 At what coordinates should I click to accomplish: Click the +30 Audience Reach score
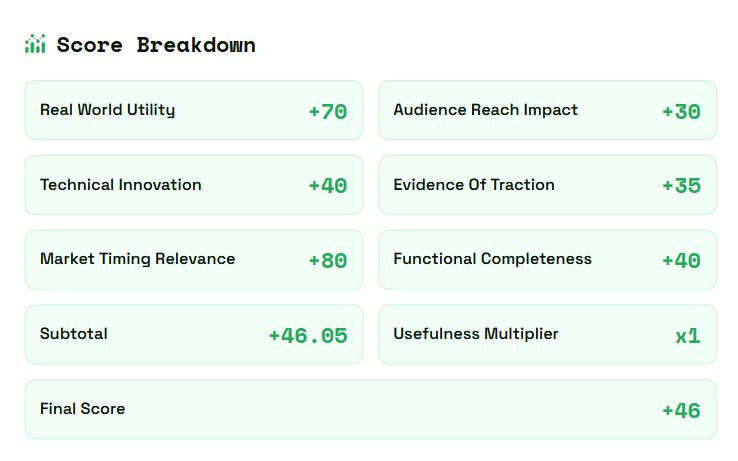(x=681, y=111)
